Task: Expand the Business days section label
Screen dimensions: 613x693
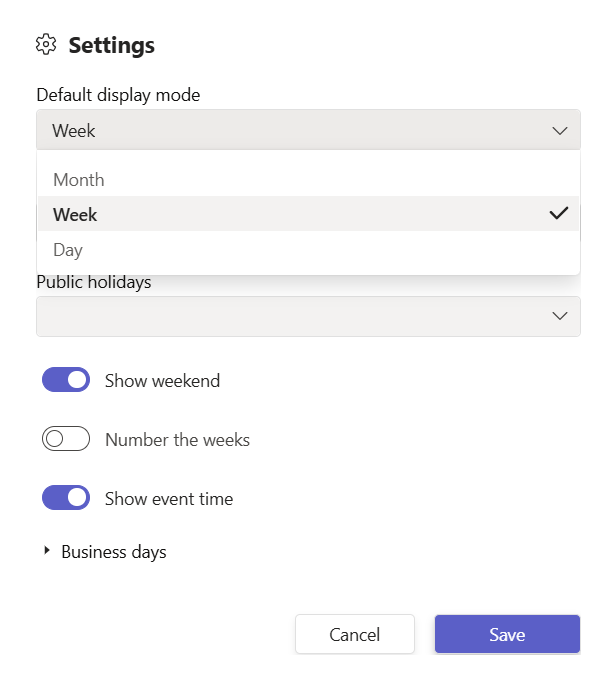Action: point(114,552)
